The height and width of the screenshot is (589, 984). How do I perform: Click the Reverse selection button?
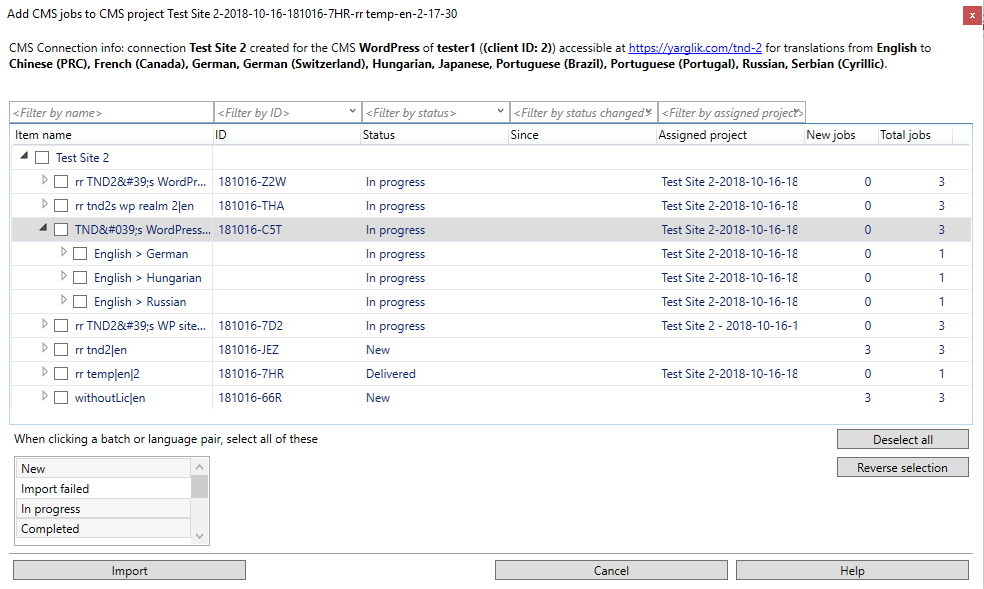(902, 466)
